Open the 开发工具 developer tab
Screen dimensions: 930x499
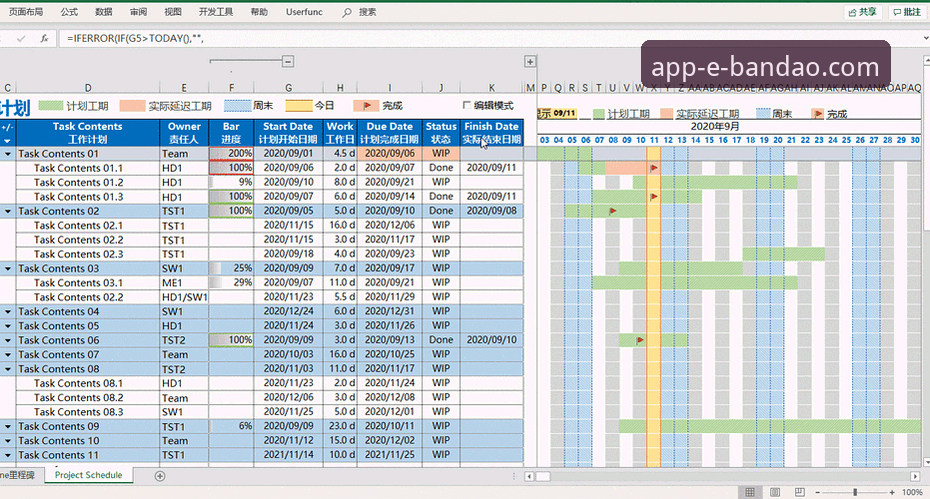point(216,12)
